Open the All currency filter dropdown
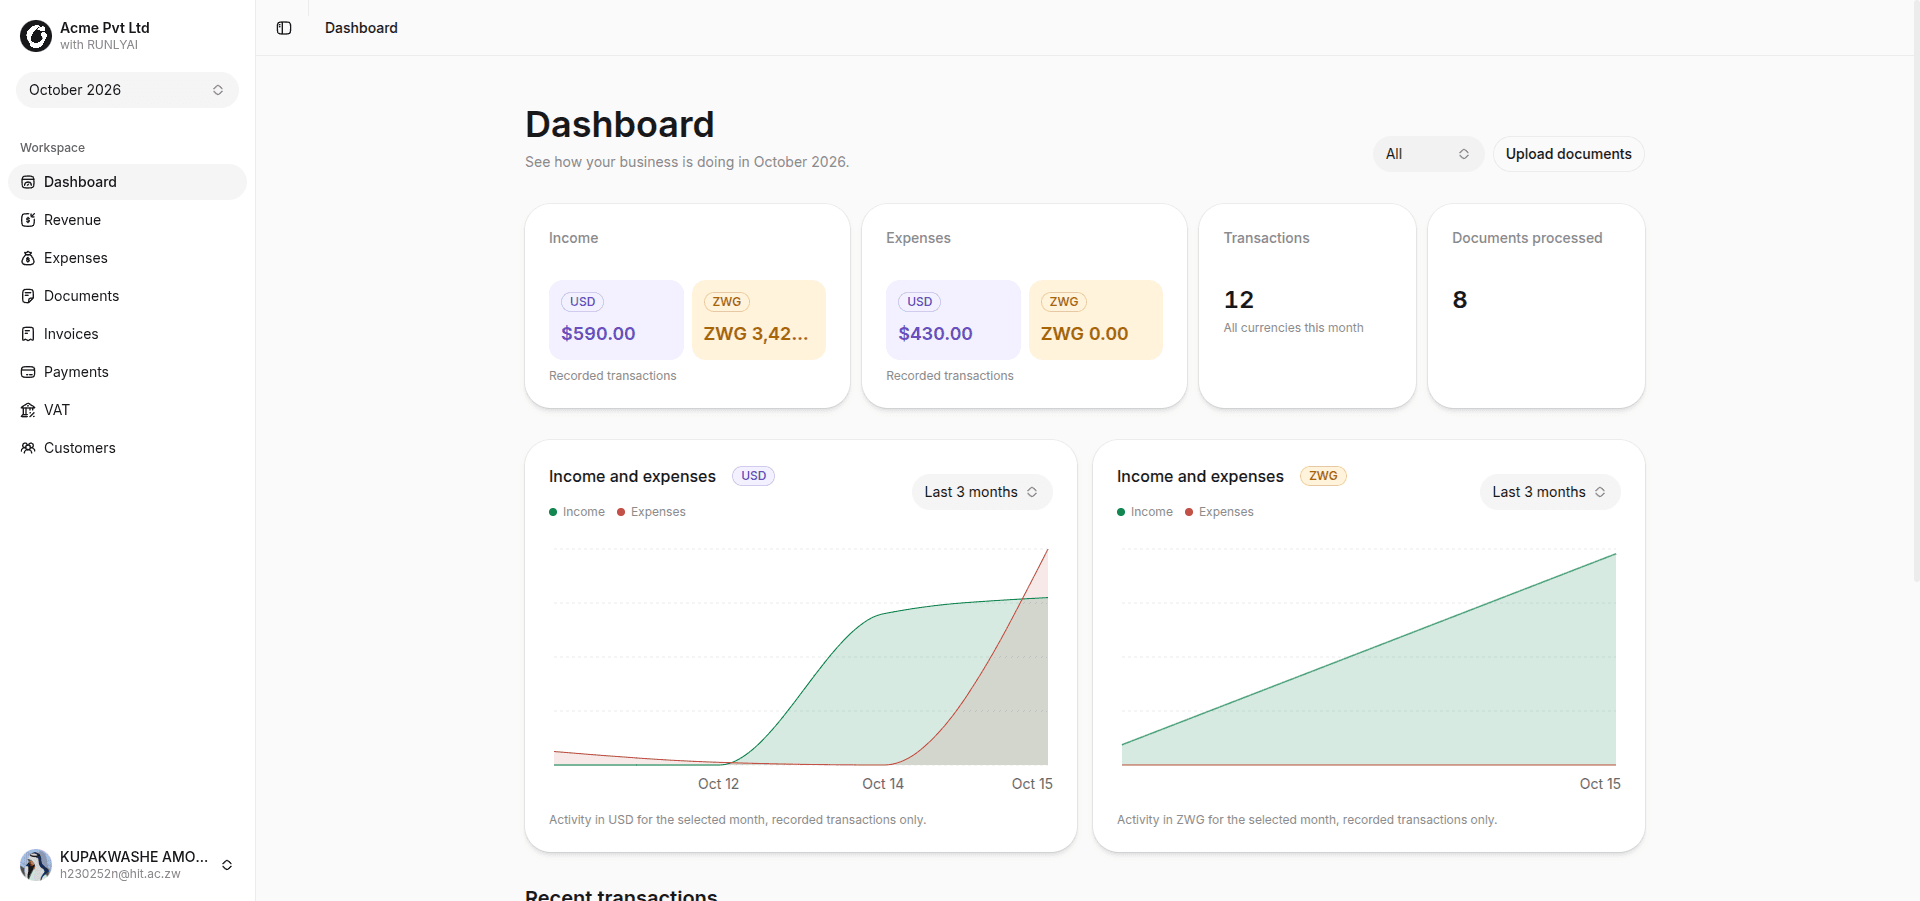The width and height of the screenshot is (1920, 901). coord(1428,154)
